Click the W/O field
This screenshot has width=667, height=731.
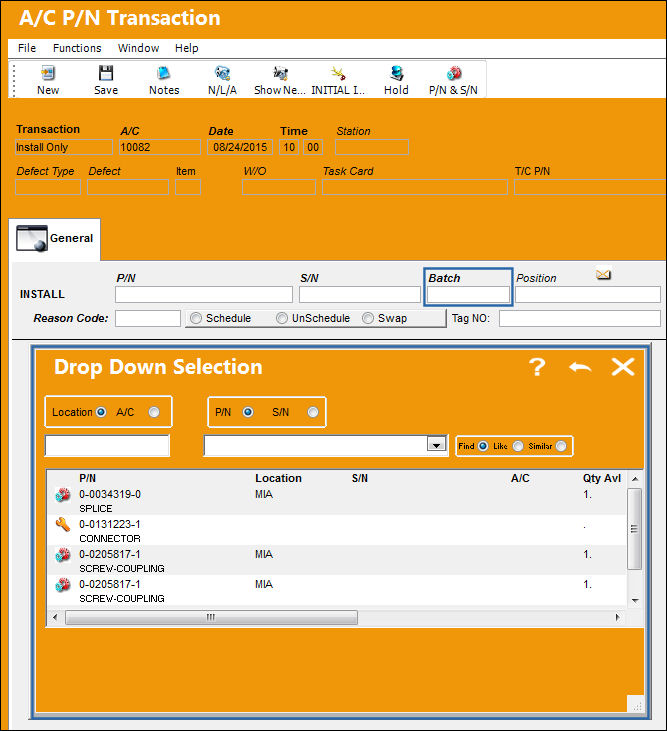(x=278, y=187)
